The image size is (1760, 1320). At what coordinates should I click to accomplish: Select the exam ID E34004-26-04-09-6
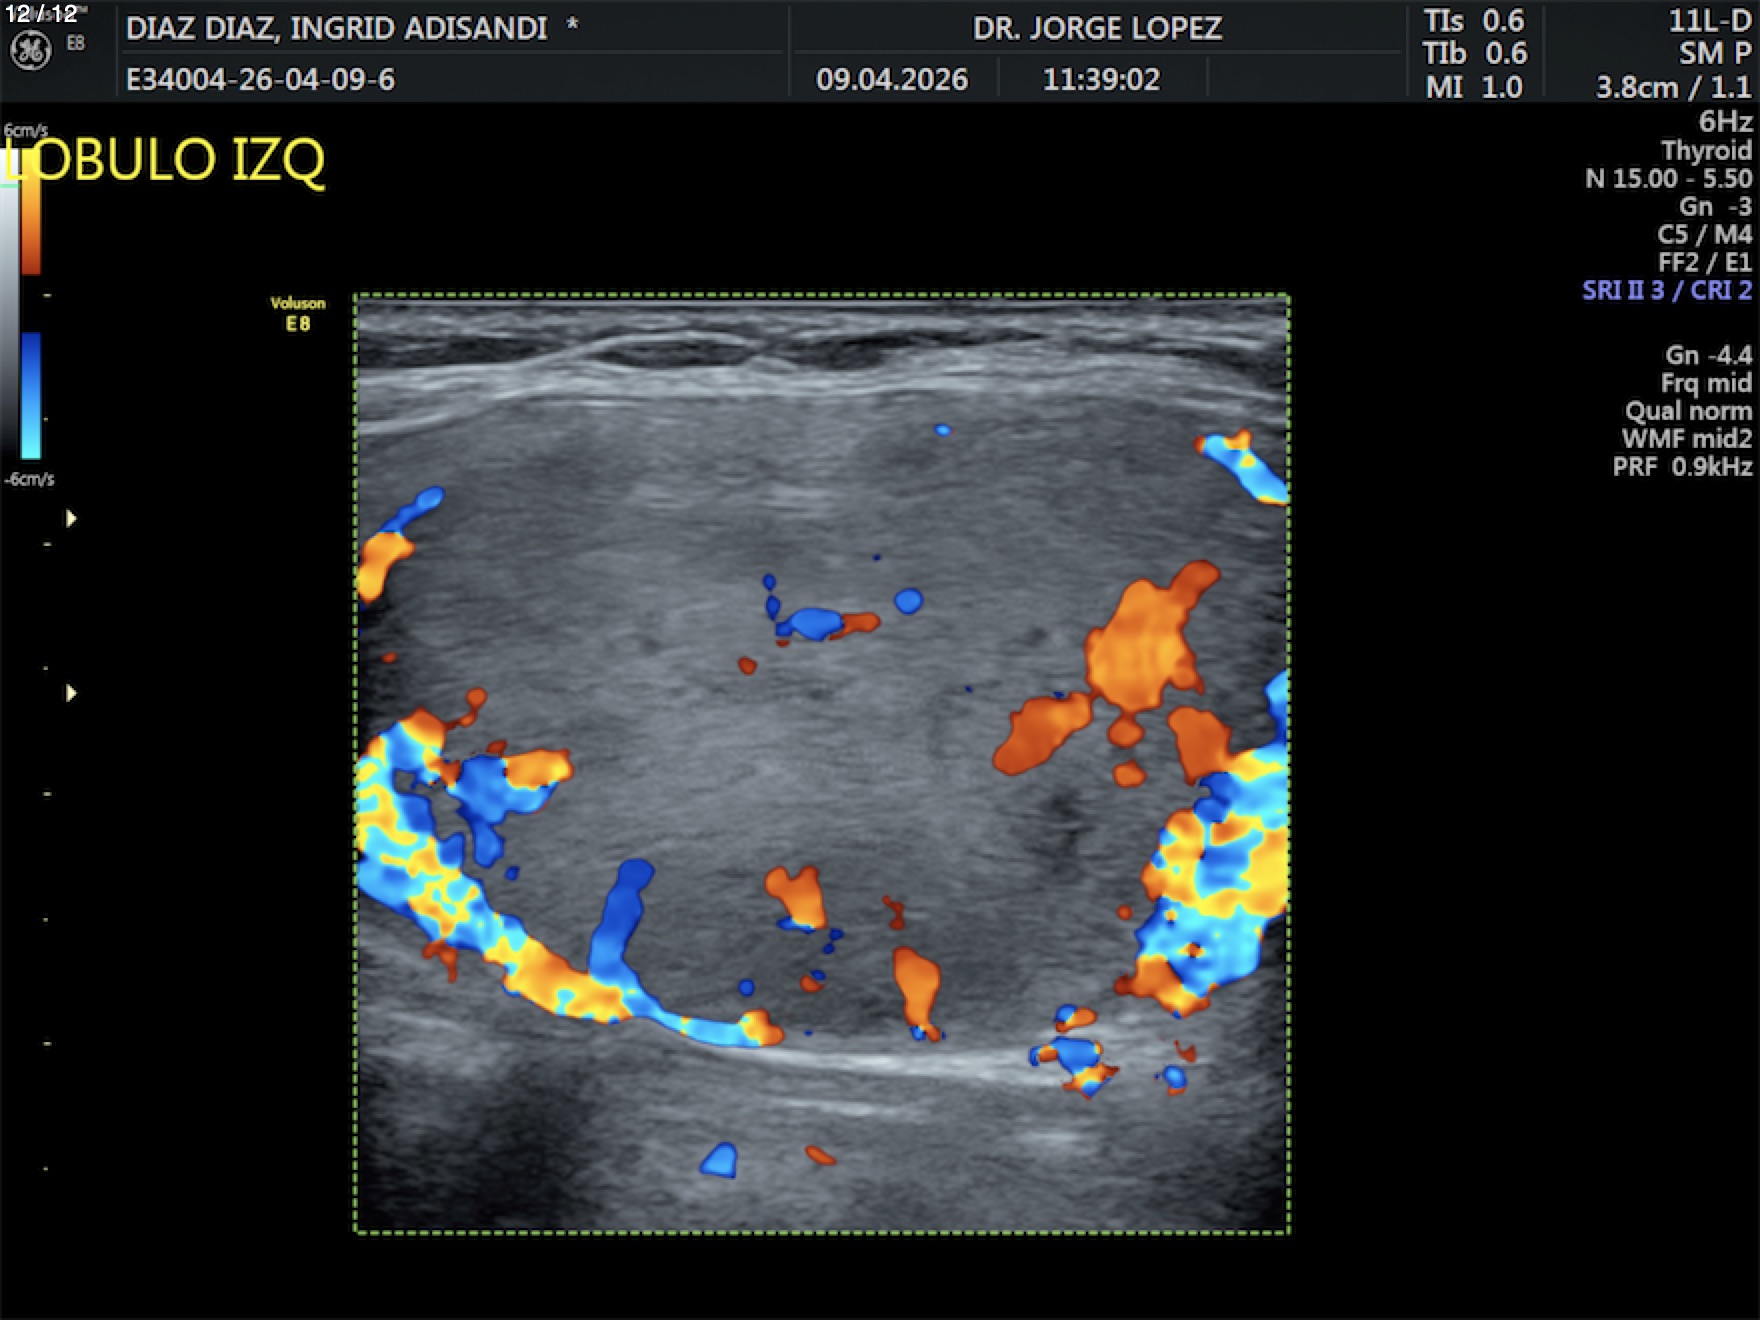pyautogui.click(x=260, y=79)
